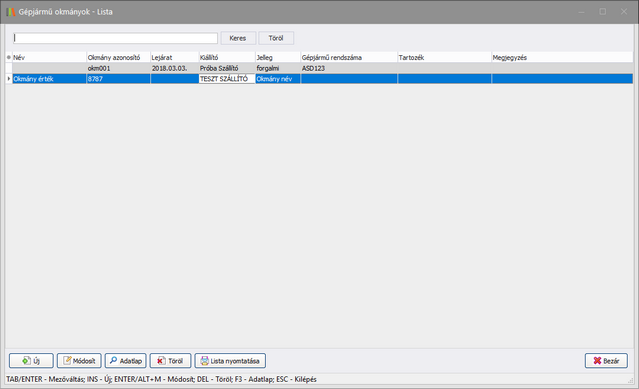The height and width of the screenshot is (389, 639).
Task: Open Adatlap with the magnifier icon
Action: click(113, 360)
